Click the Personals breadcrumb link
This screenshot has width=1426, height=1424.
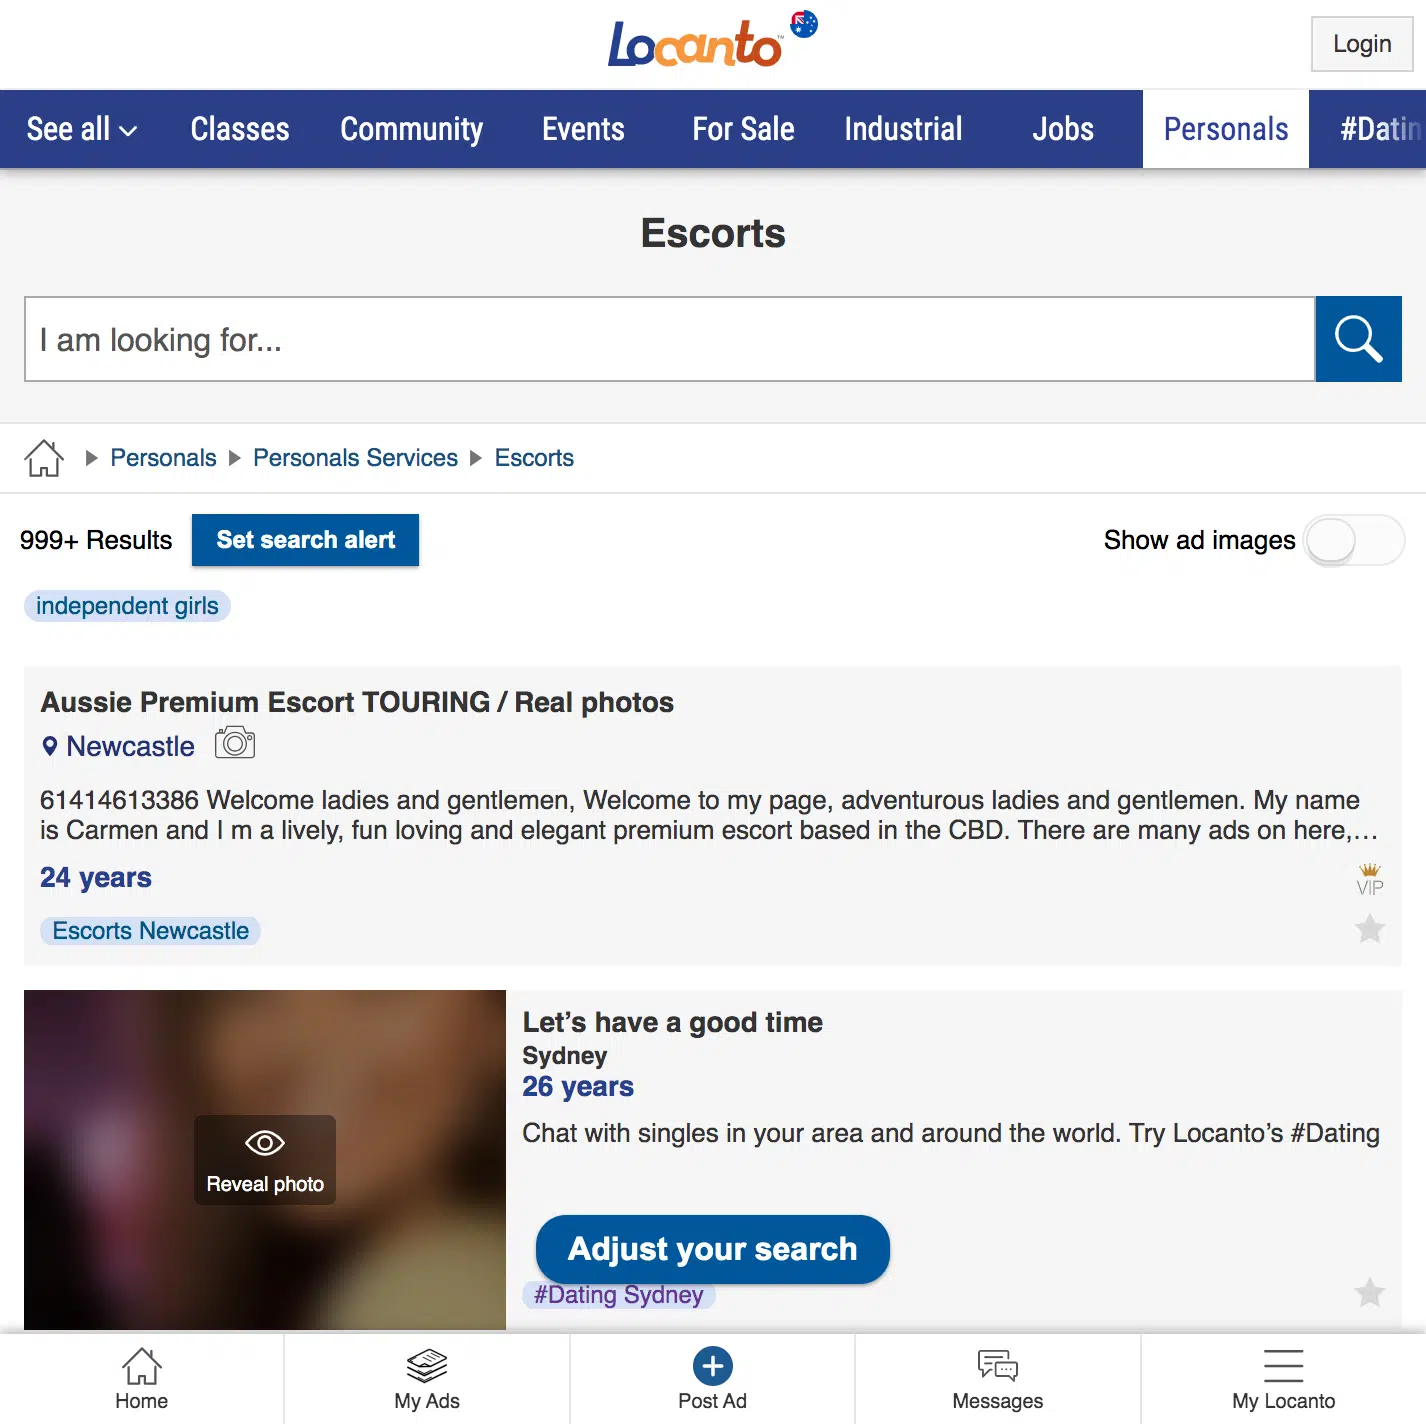(163, 458)
